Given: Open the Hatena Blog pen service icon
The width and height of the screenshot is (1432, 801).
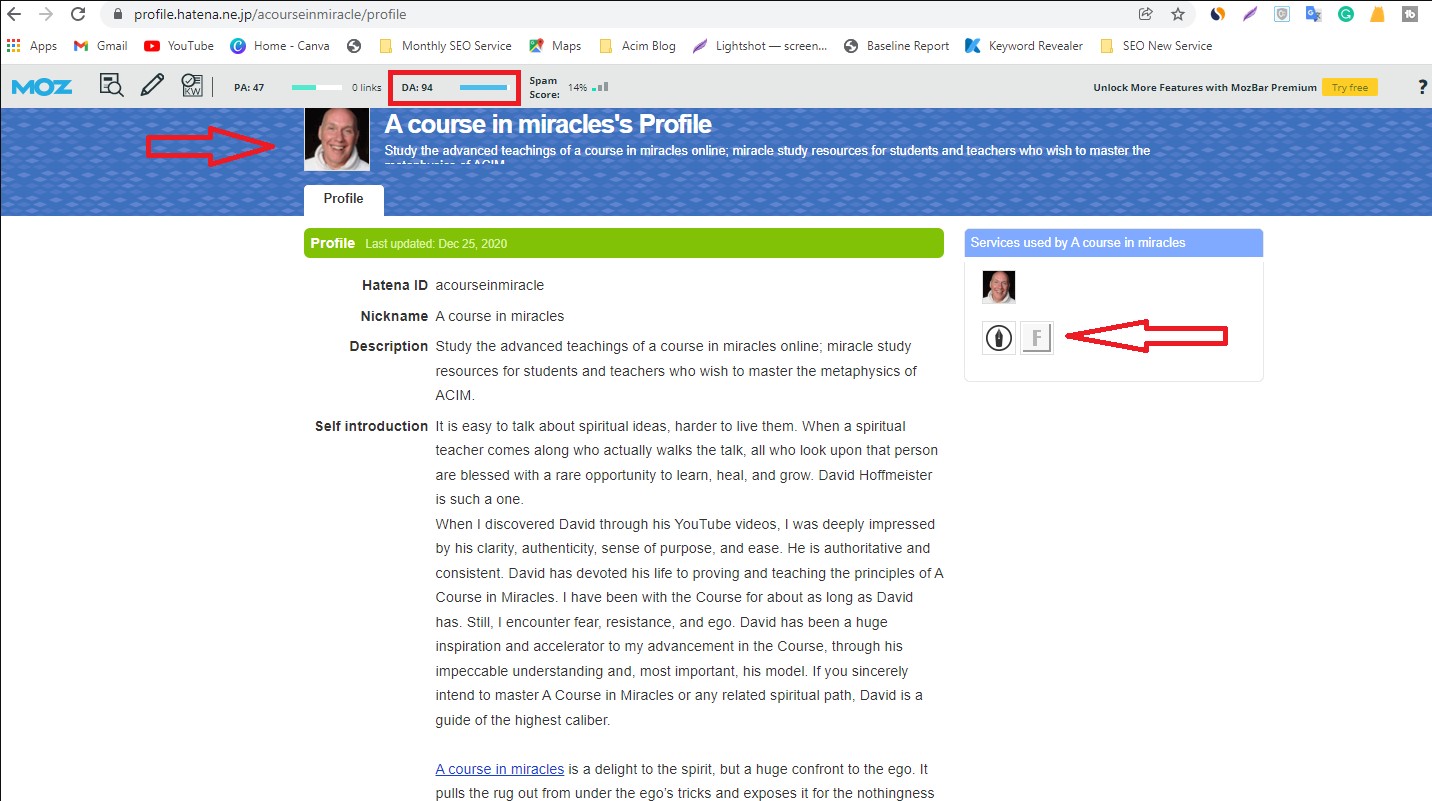Looking at the screenshot, I should [998, 337].
